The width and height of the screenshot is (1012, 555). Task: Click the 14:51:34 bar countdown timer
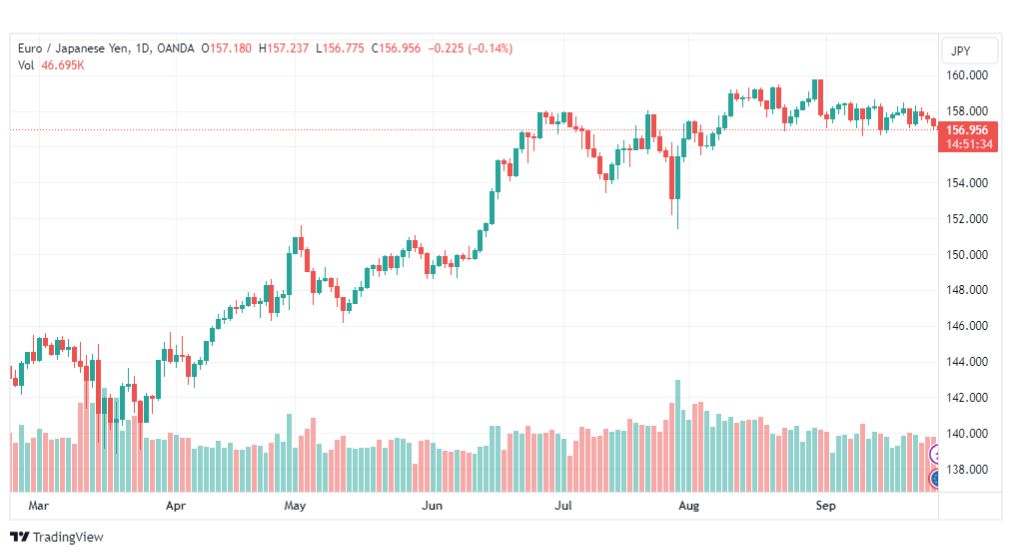coord(967,144)
